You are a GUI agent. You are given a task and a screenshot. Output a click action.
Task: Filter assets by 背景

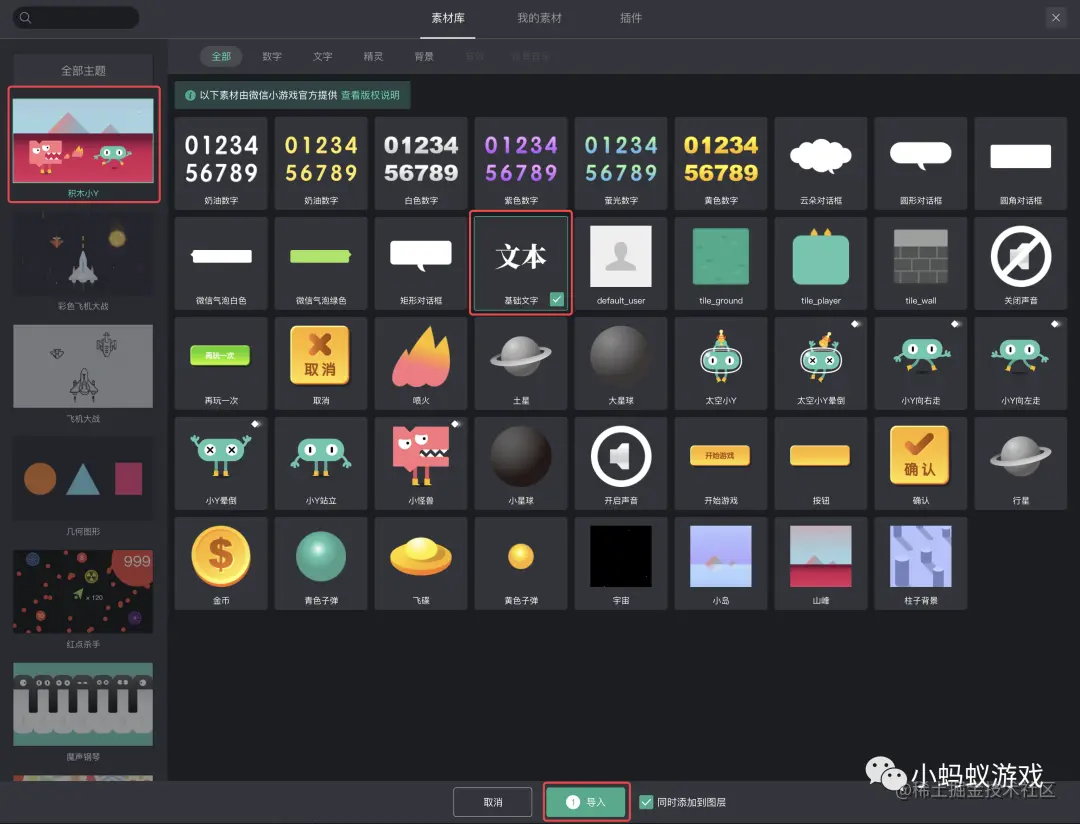point(424,56)
